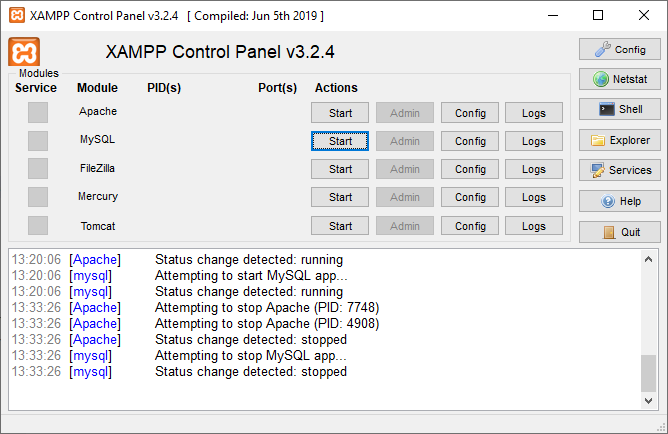The width and height of the screenshot is (668, 434).
Task: Toggle the MySQL service checkbox
Action: [x=38, y=140]
